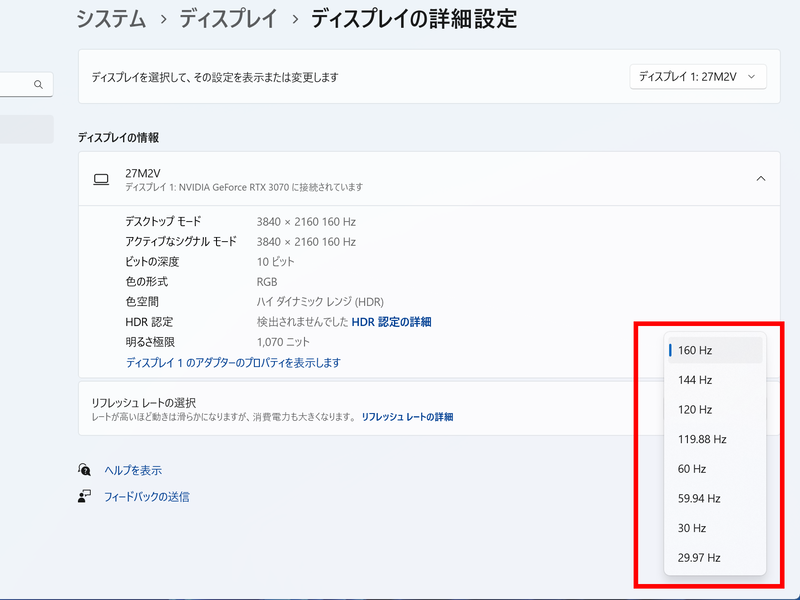Select the 60 Hz refresh rate
This screenshot has width=800, height=600.
715,468
